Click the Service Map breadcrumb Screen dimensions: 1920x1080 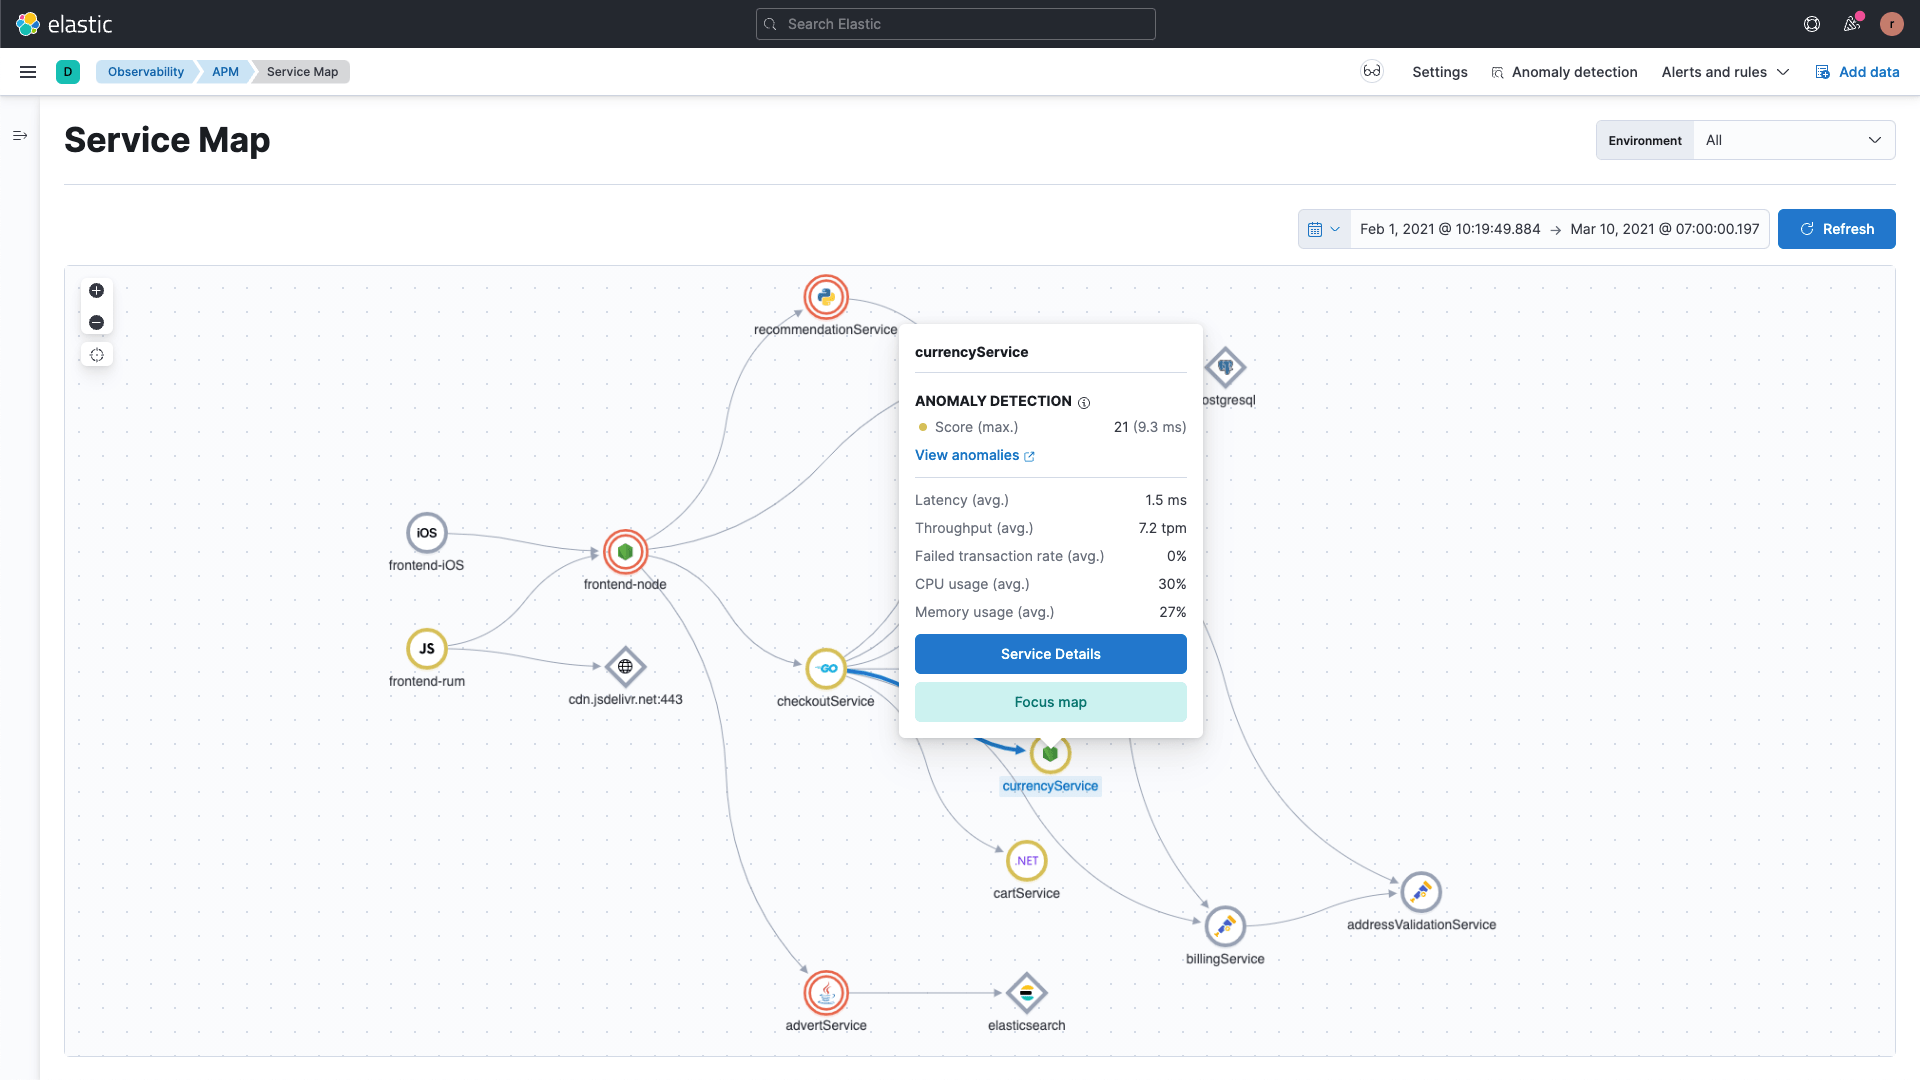302,72
